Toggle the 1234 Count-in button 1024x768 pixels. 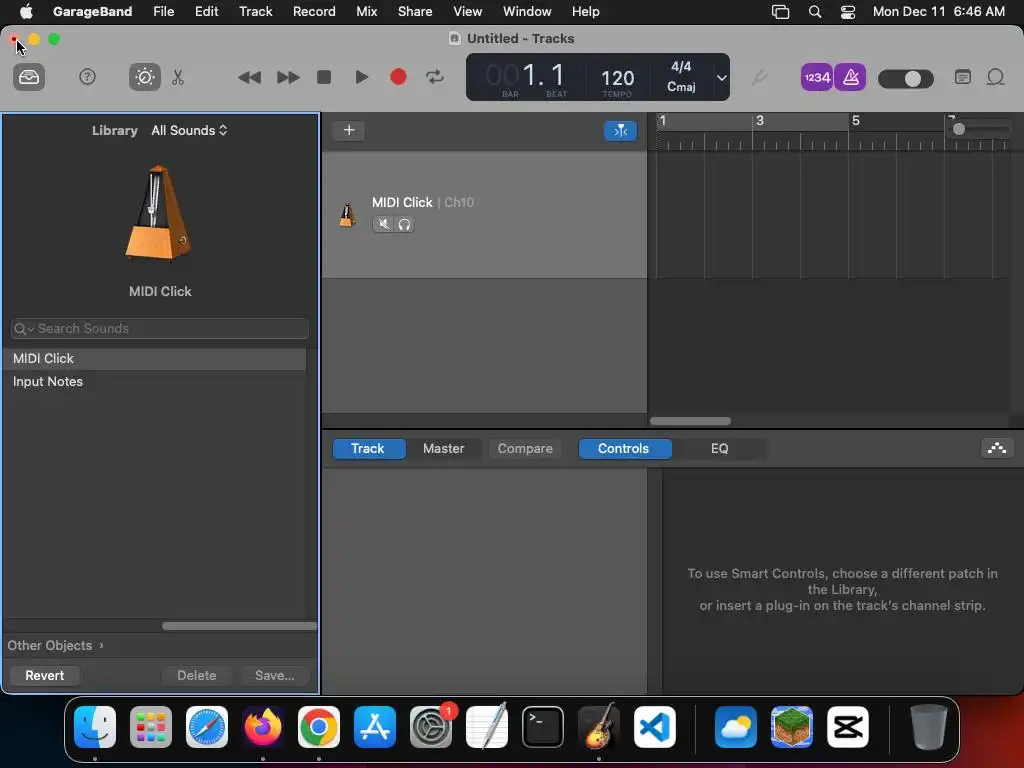click(816, 78)
